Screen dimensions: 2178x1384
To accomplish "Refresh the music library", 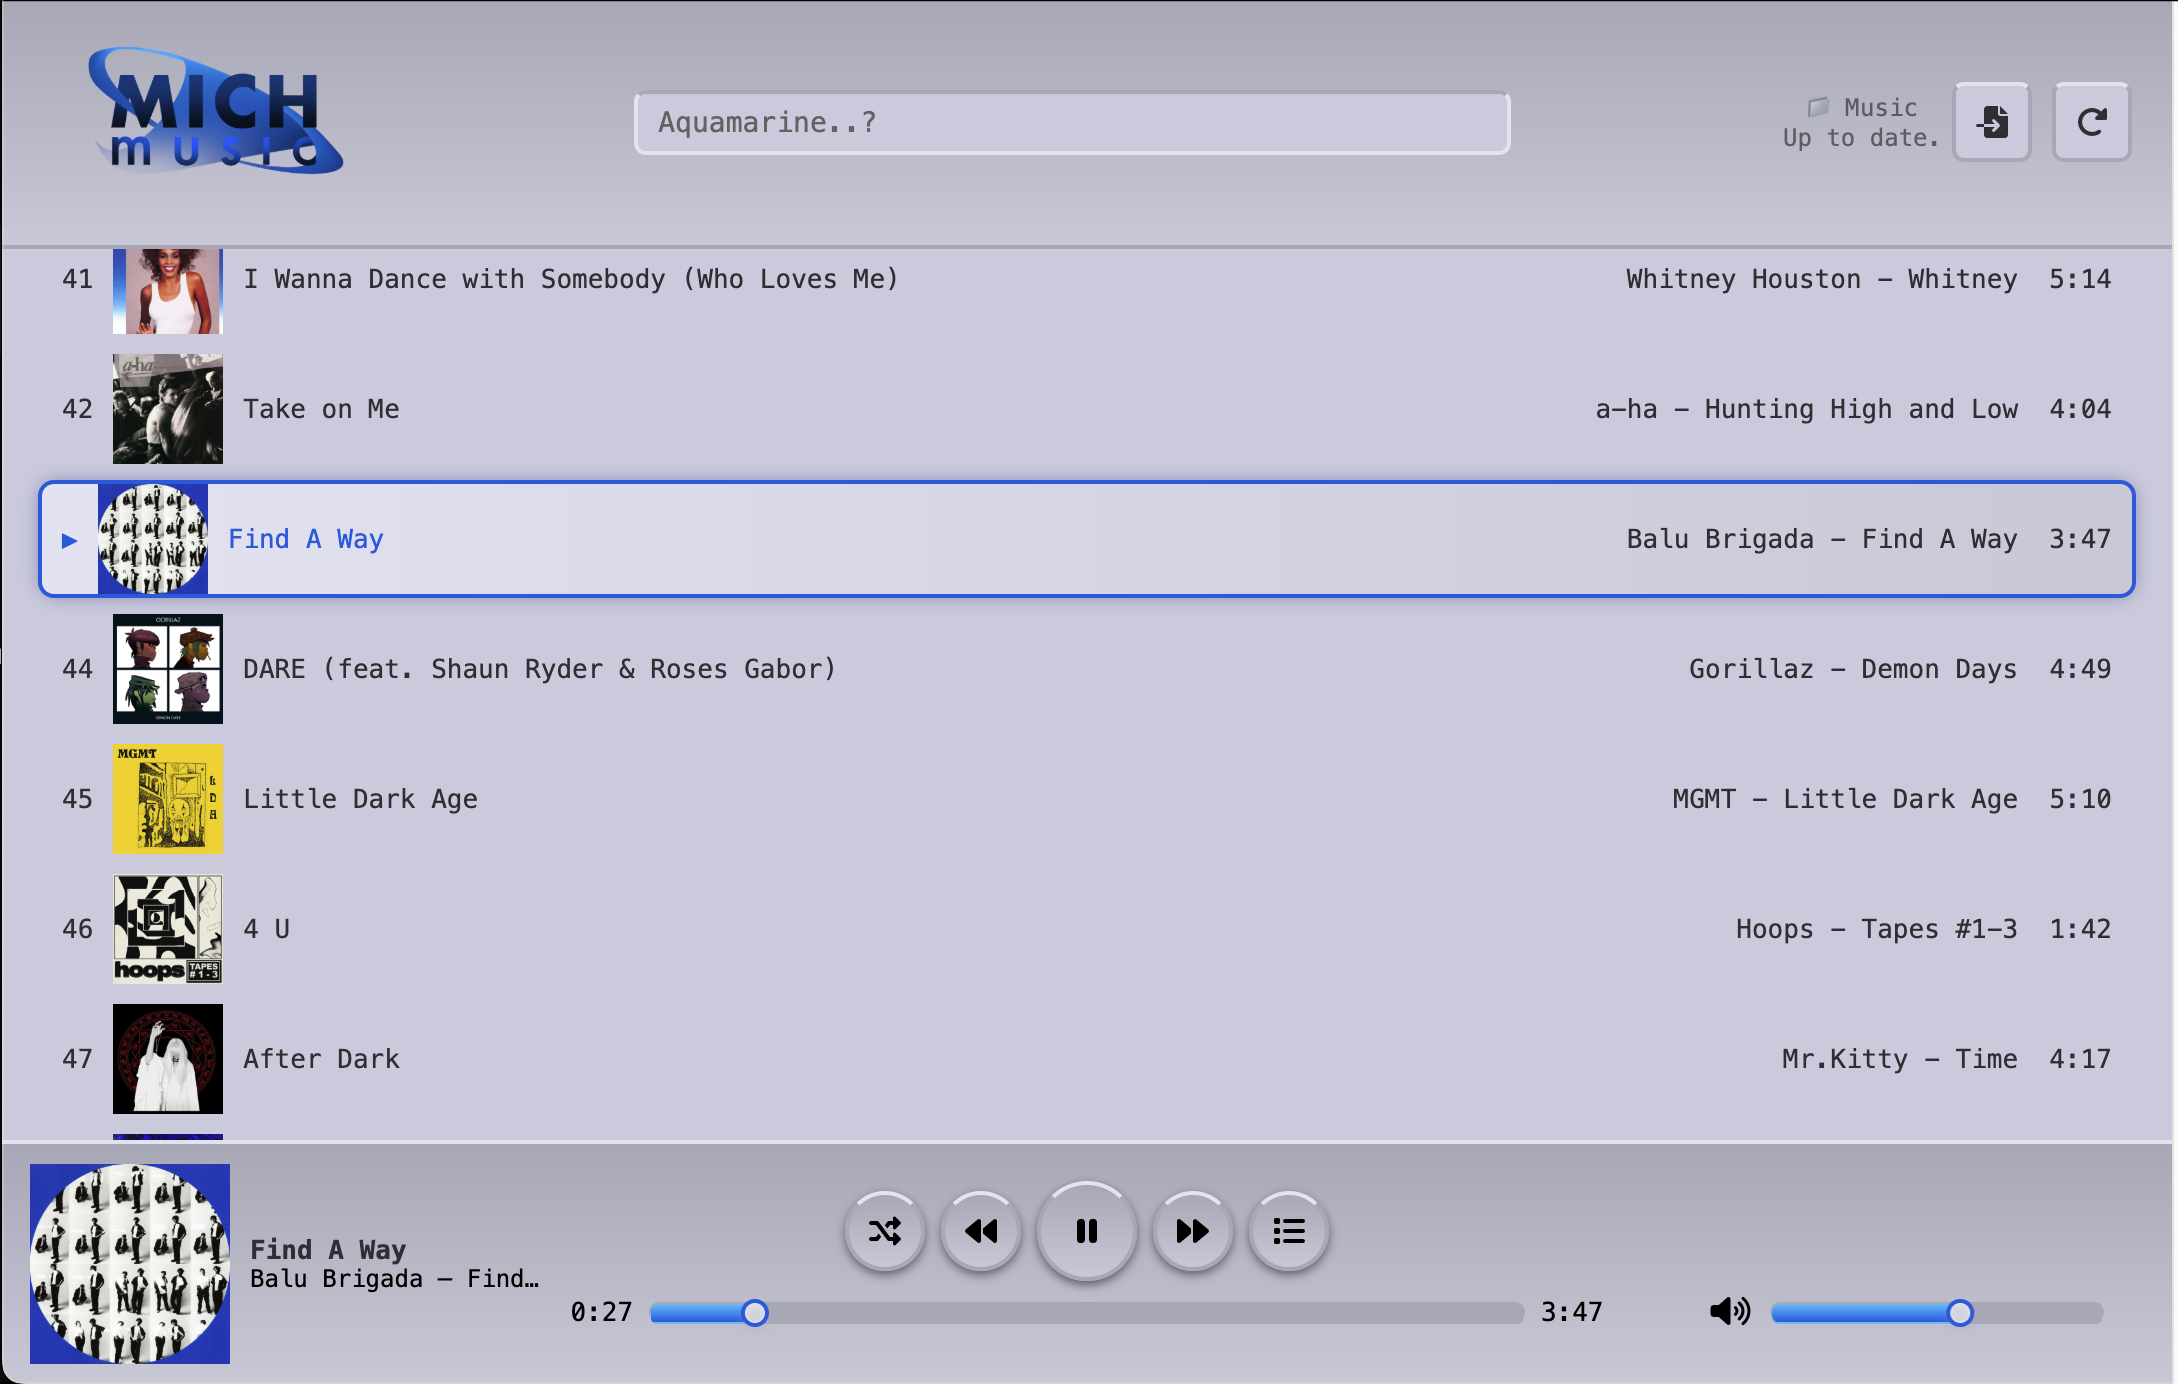I will pos(2091,122).
